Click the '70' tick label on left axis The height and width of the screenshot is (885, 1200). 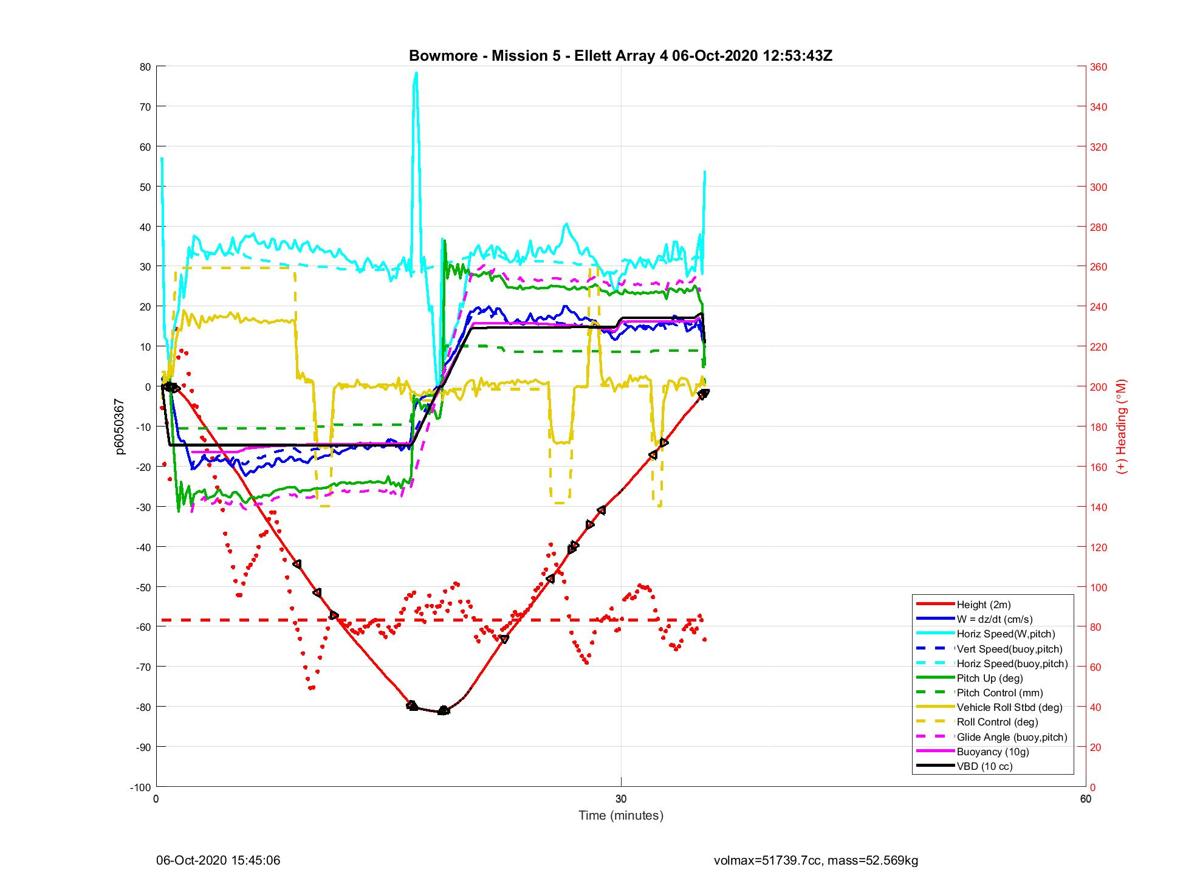tap(144, 107)
